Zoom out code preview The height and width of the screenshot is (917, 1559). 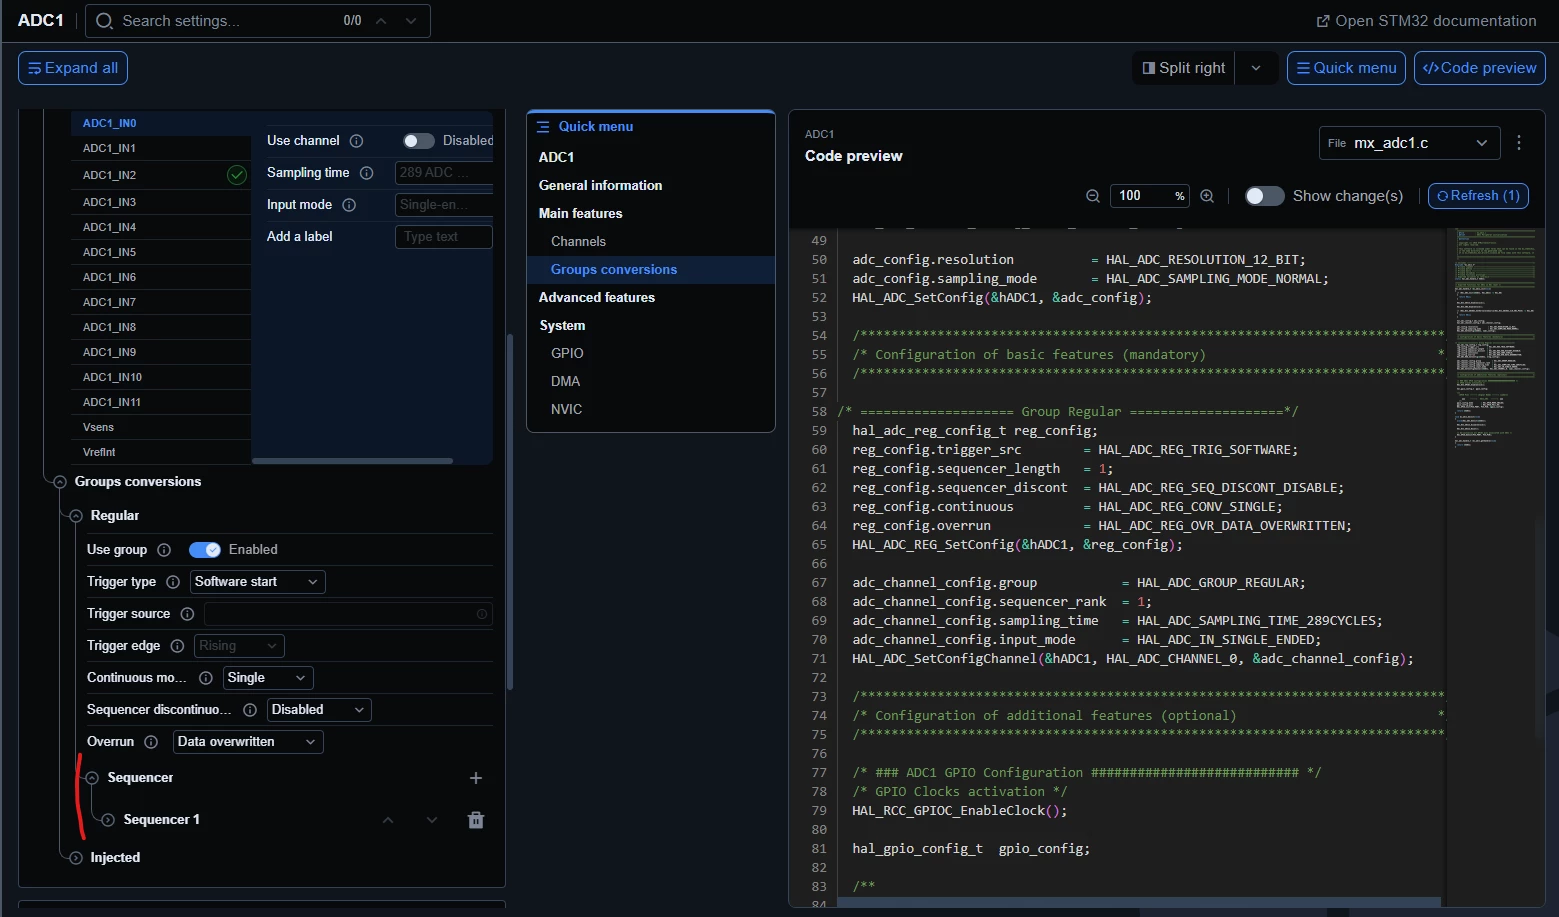1093,196
